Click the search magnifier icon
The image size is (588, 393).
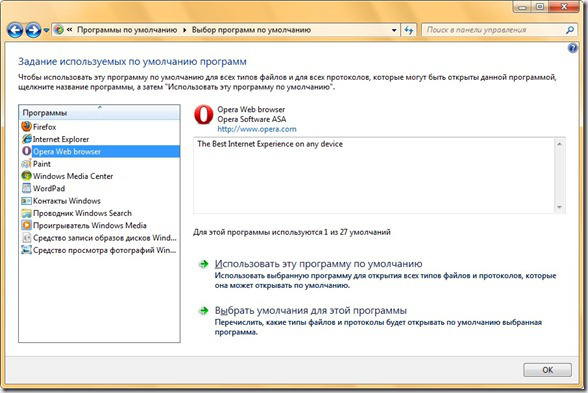click(x=570, y=30)
